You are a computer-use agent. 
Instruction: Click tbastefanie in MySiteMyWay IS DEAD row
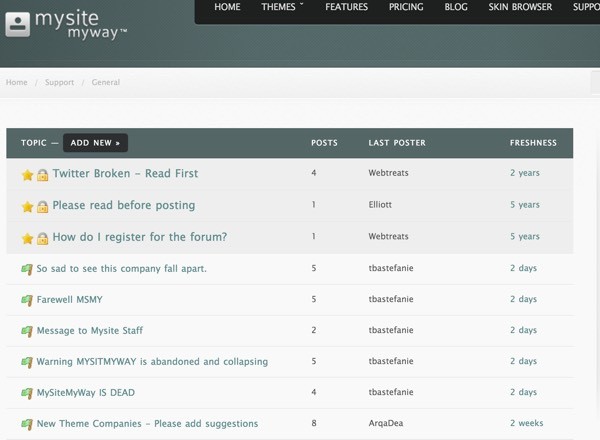point(391,392)
